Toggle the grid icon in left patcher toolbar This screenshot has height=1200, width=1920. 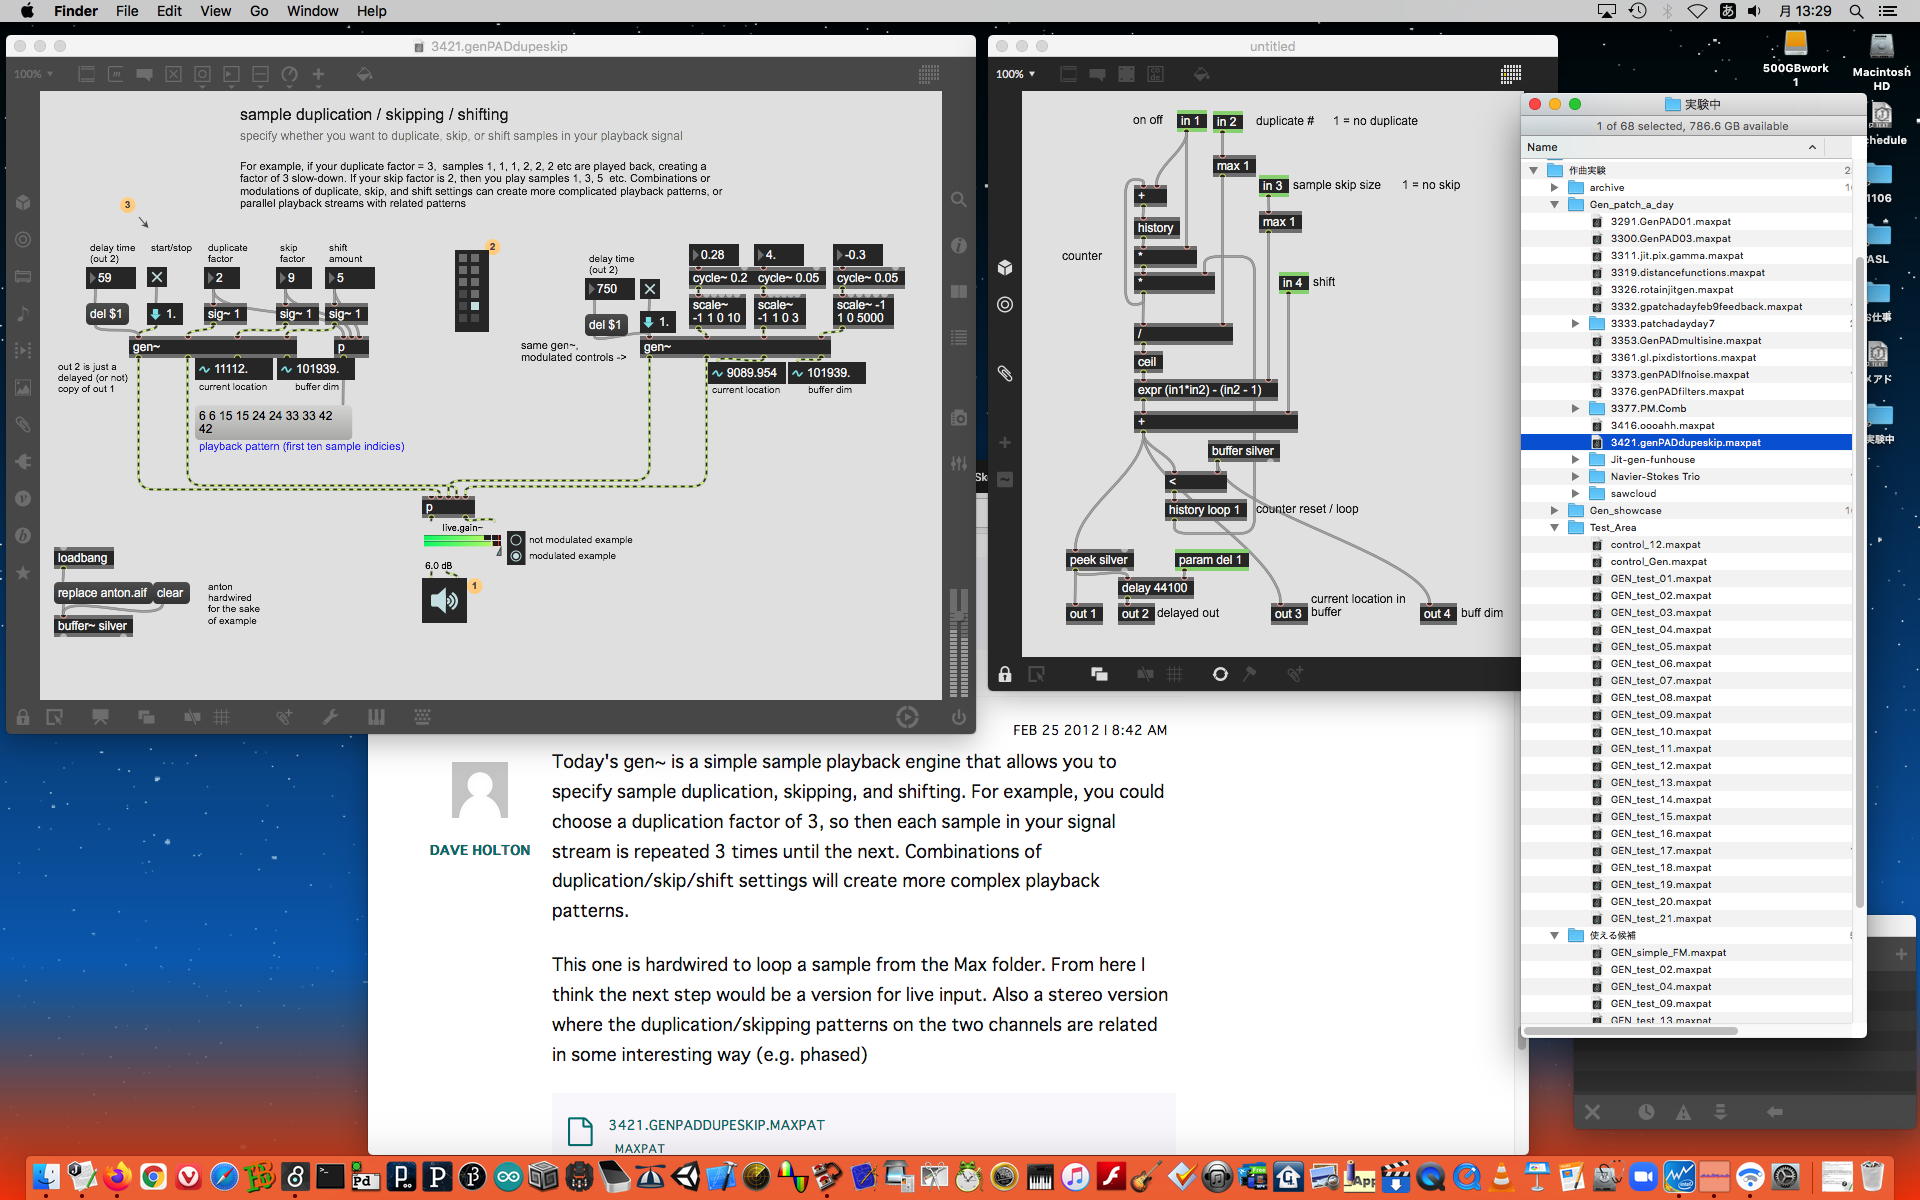222,717
